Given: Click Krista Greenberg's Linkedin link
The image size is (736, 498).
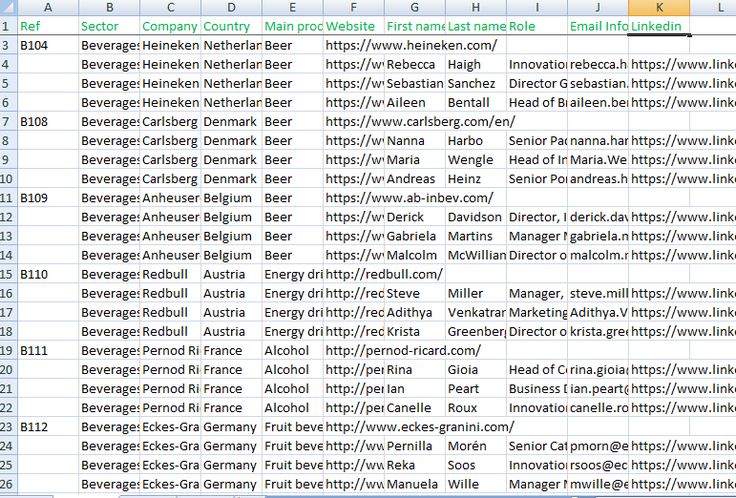Looking at the screenshot, I should (x=683, y=331).
